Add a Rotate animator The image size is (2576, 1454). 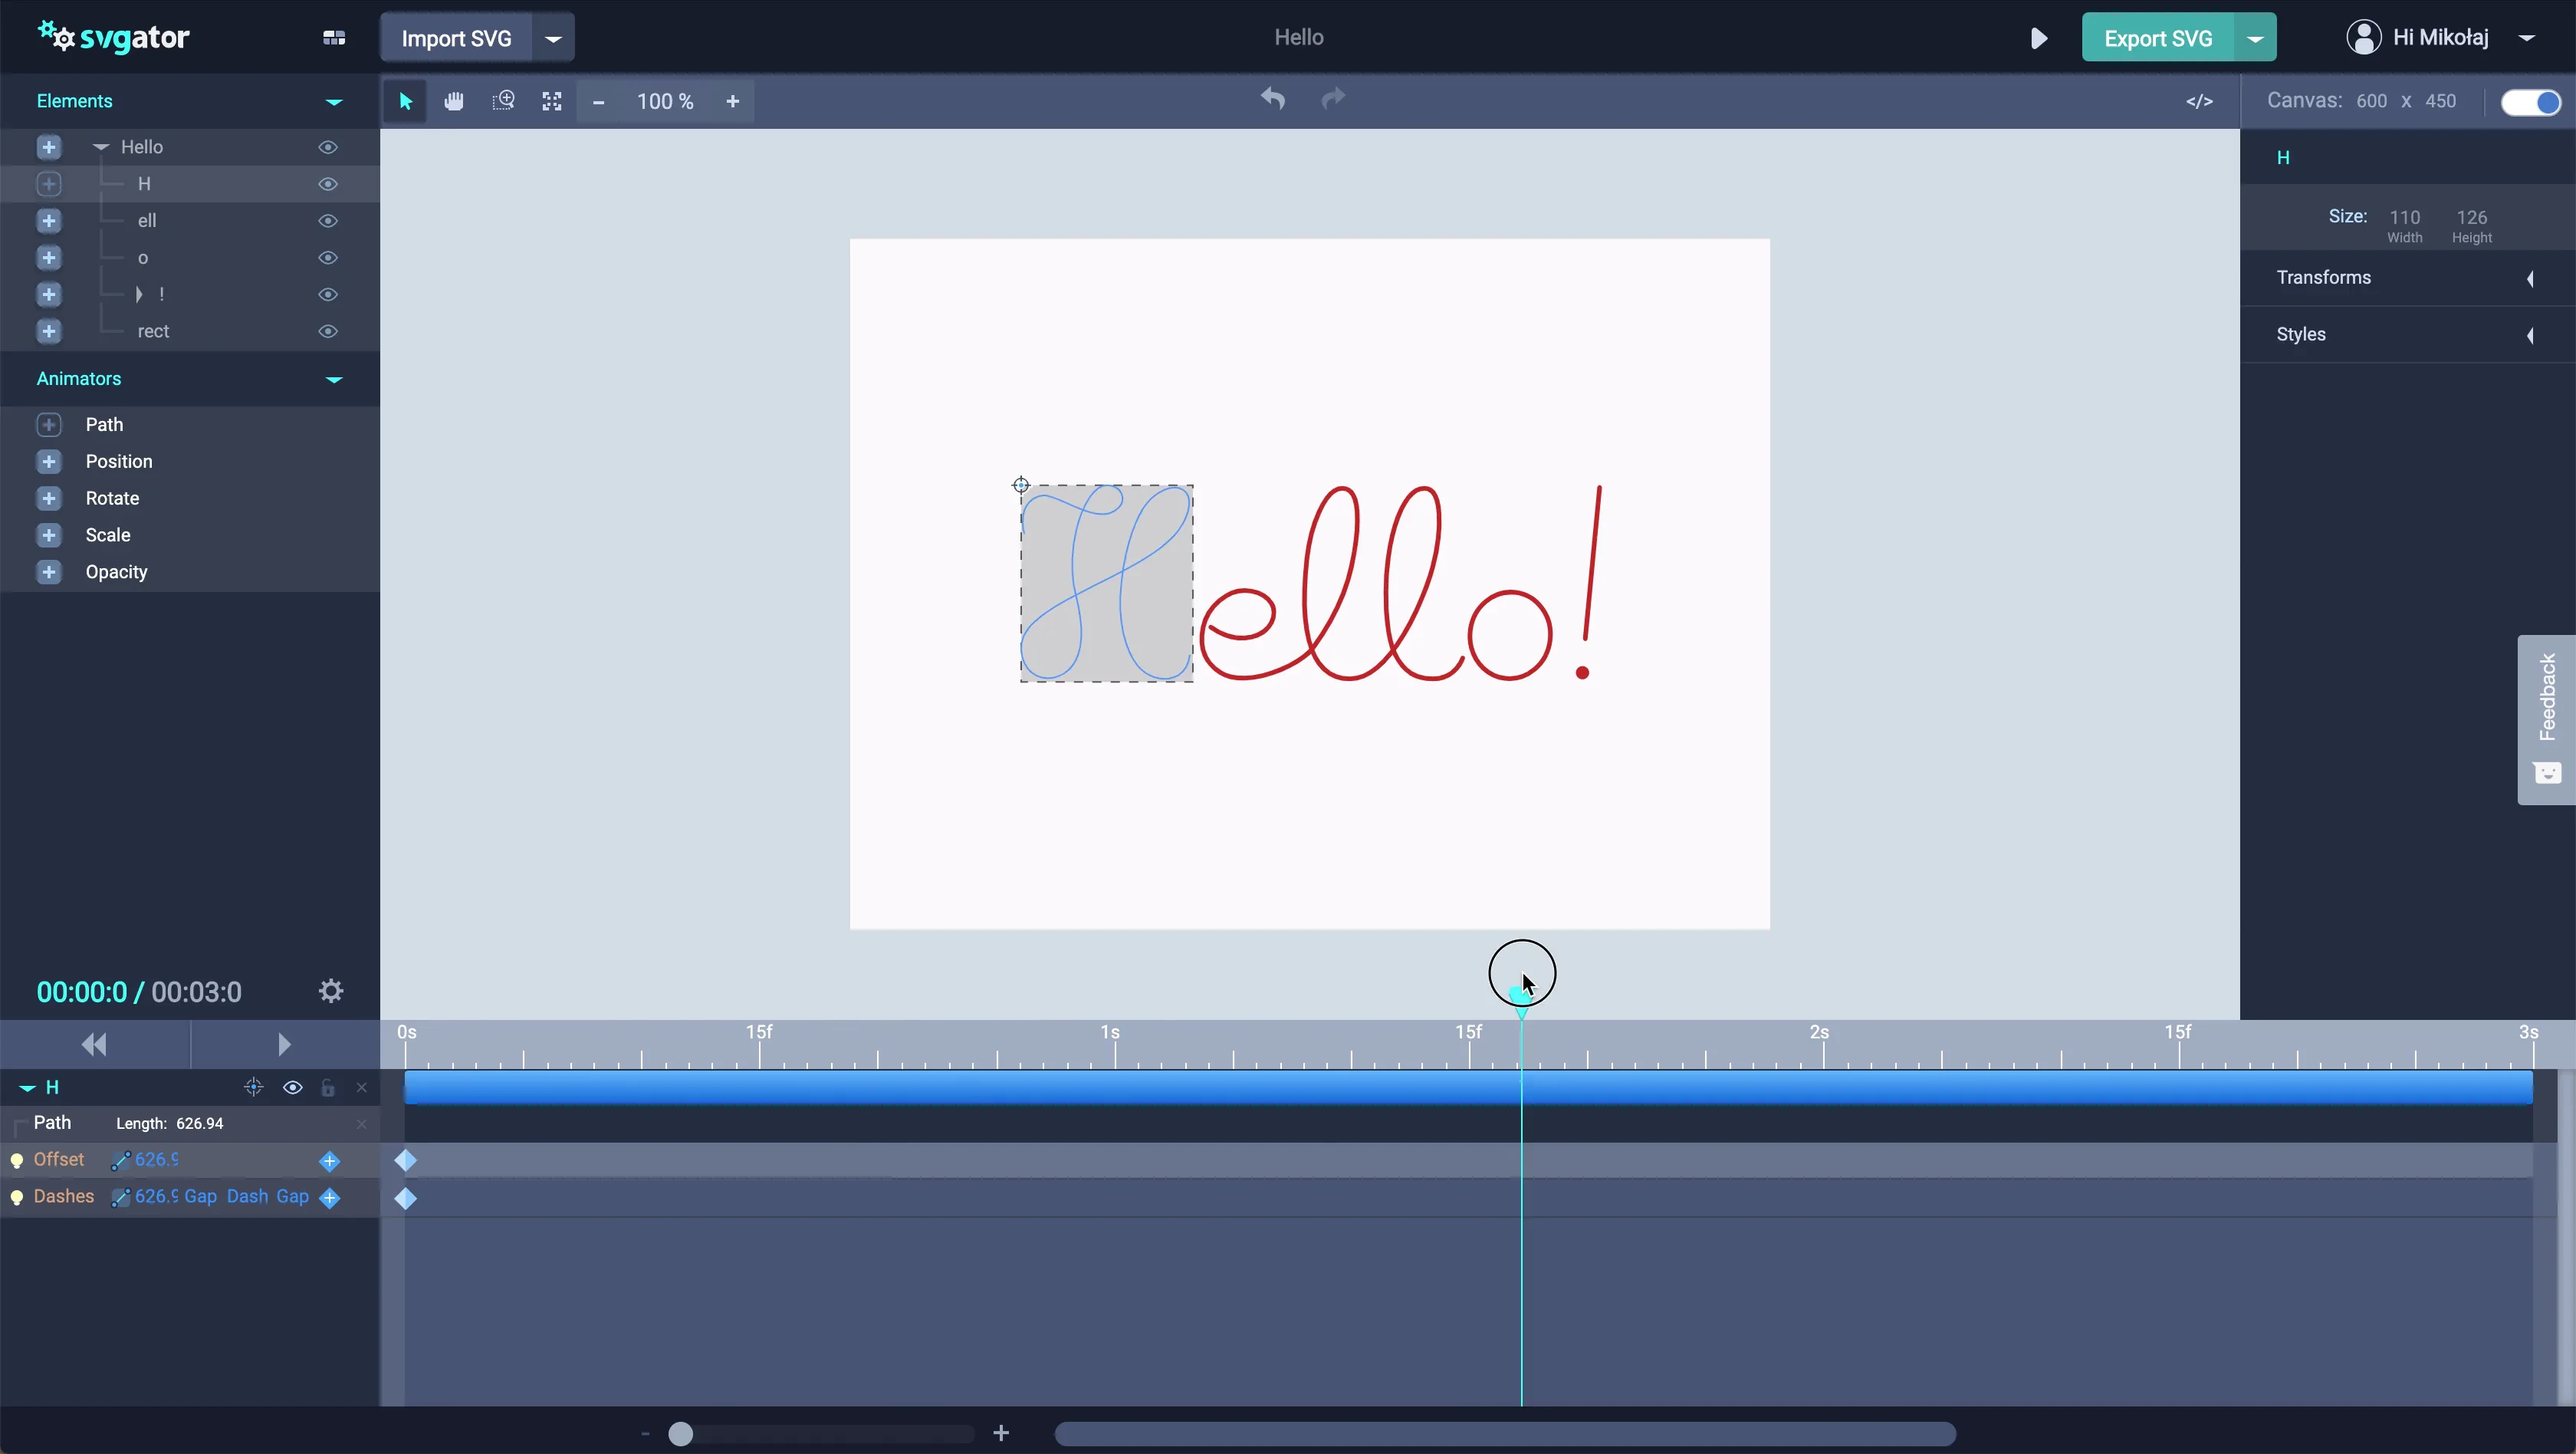click(x=49, y=498)
